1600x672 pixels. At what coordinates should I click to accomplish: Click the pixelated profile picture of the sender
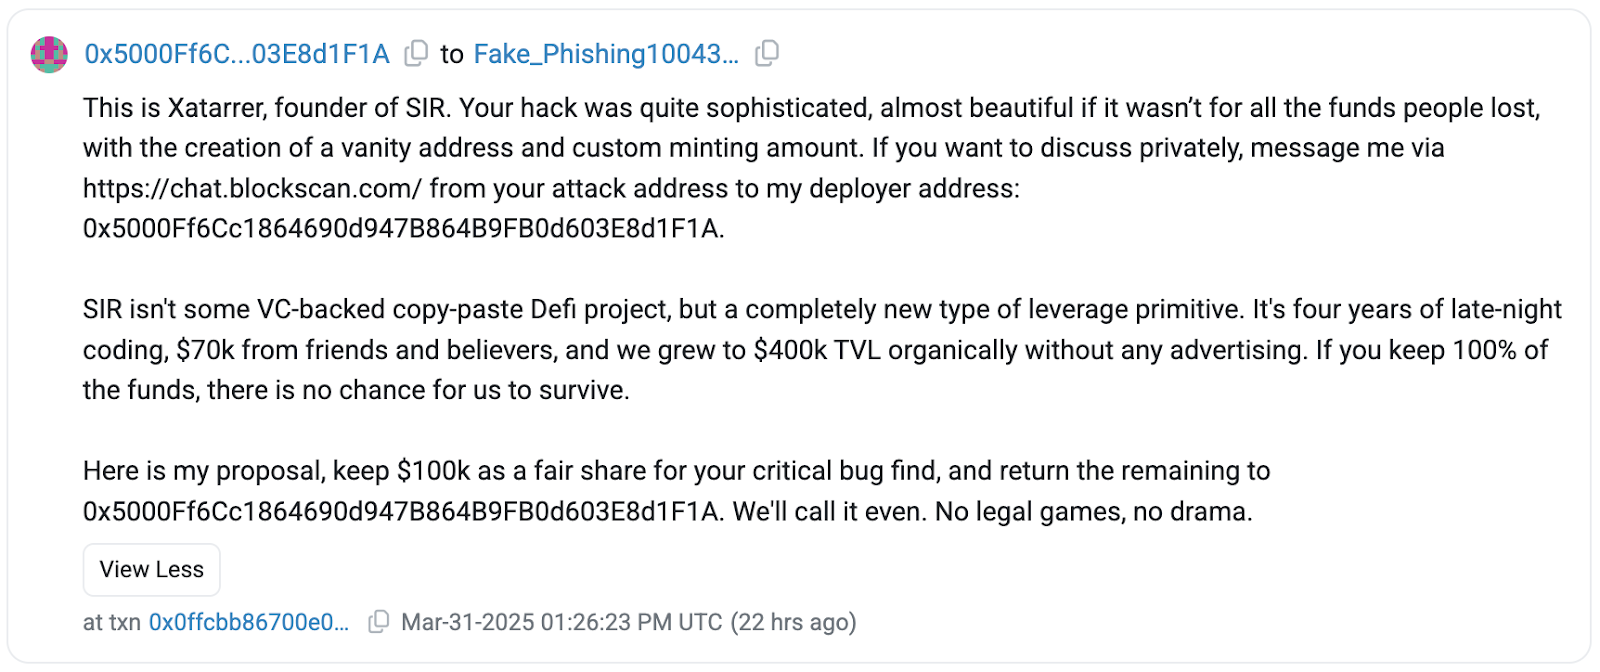tap(47, 54)
